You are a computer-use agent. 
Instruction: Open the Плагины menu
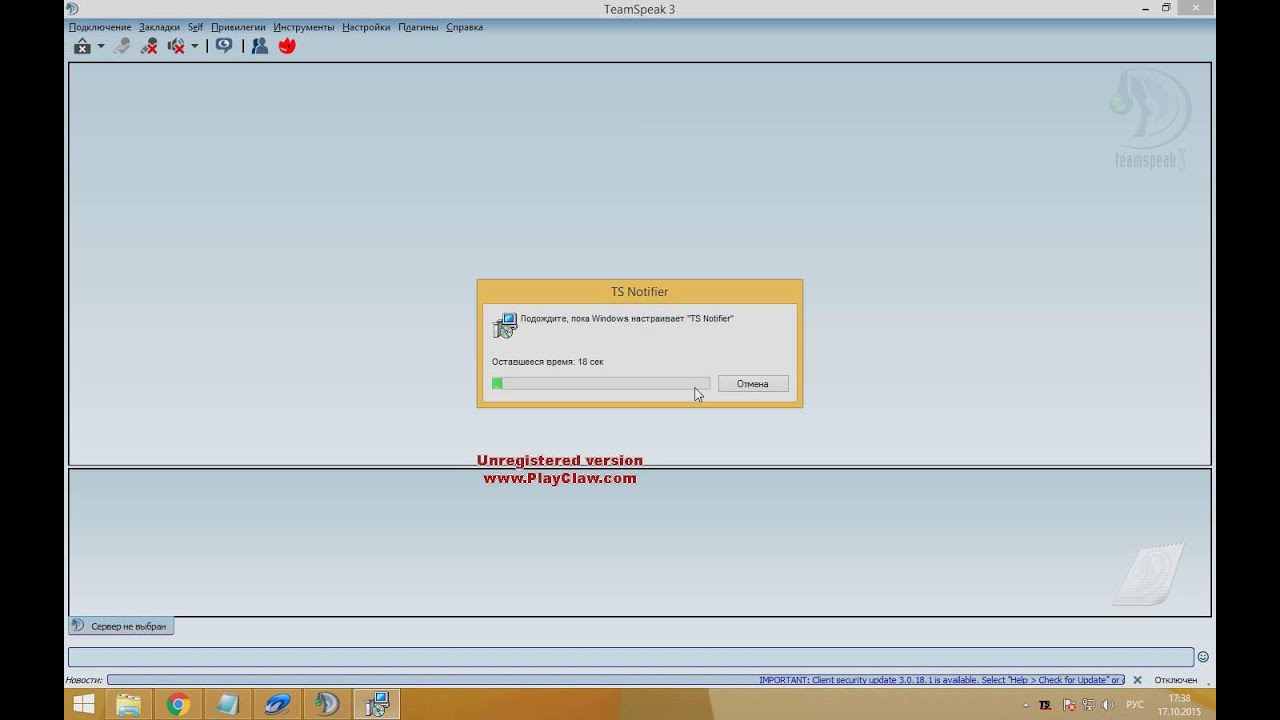tap(418, 27)
